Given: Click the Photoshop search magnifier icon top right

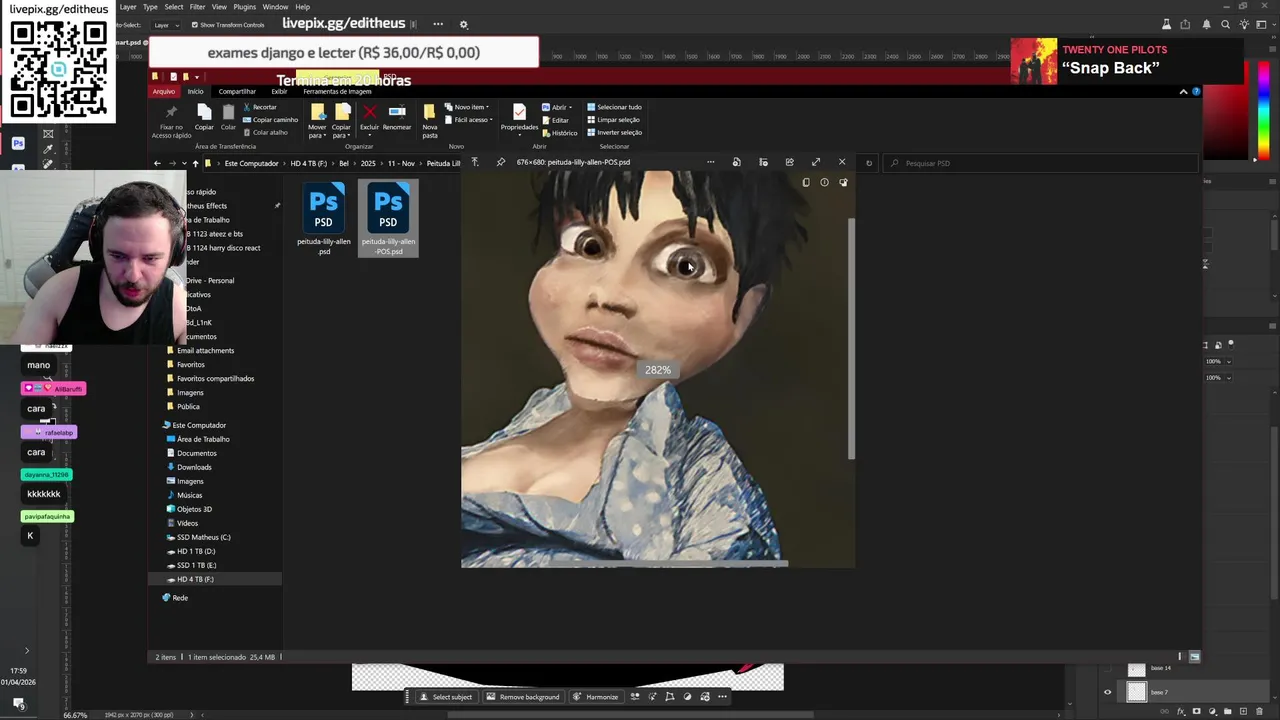Looking at the screenshot, I should (1226, 25).
